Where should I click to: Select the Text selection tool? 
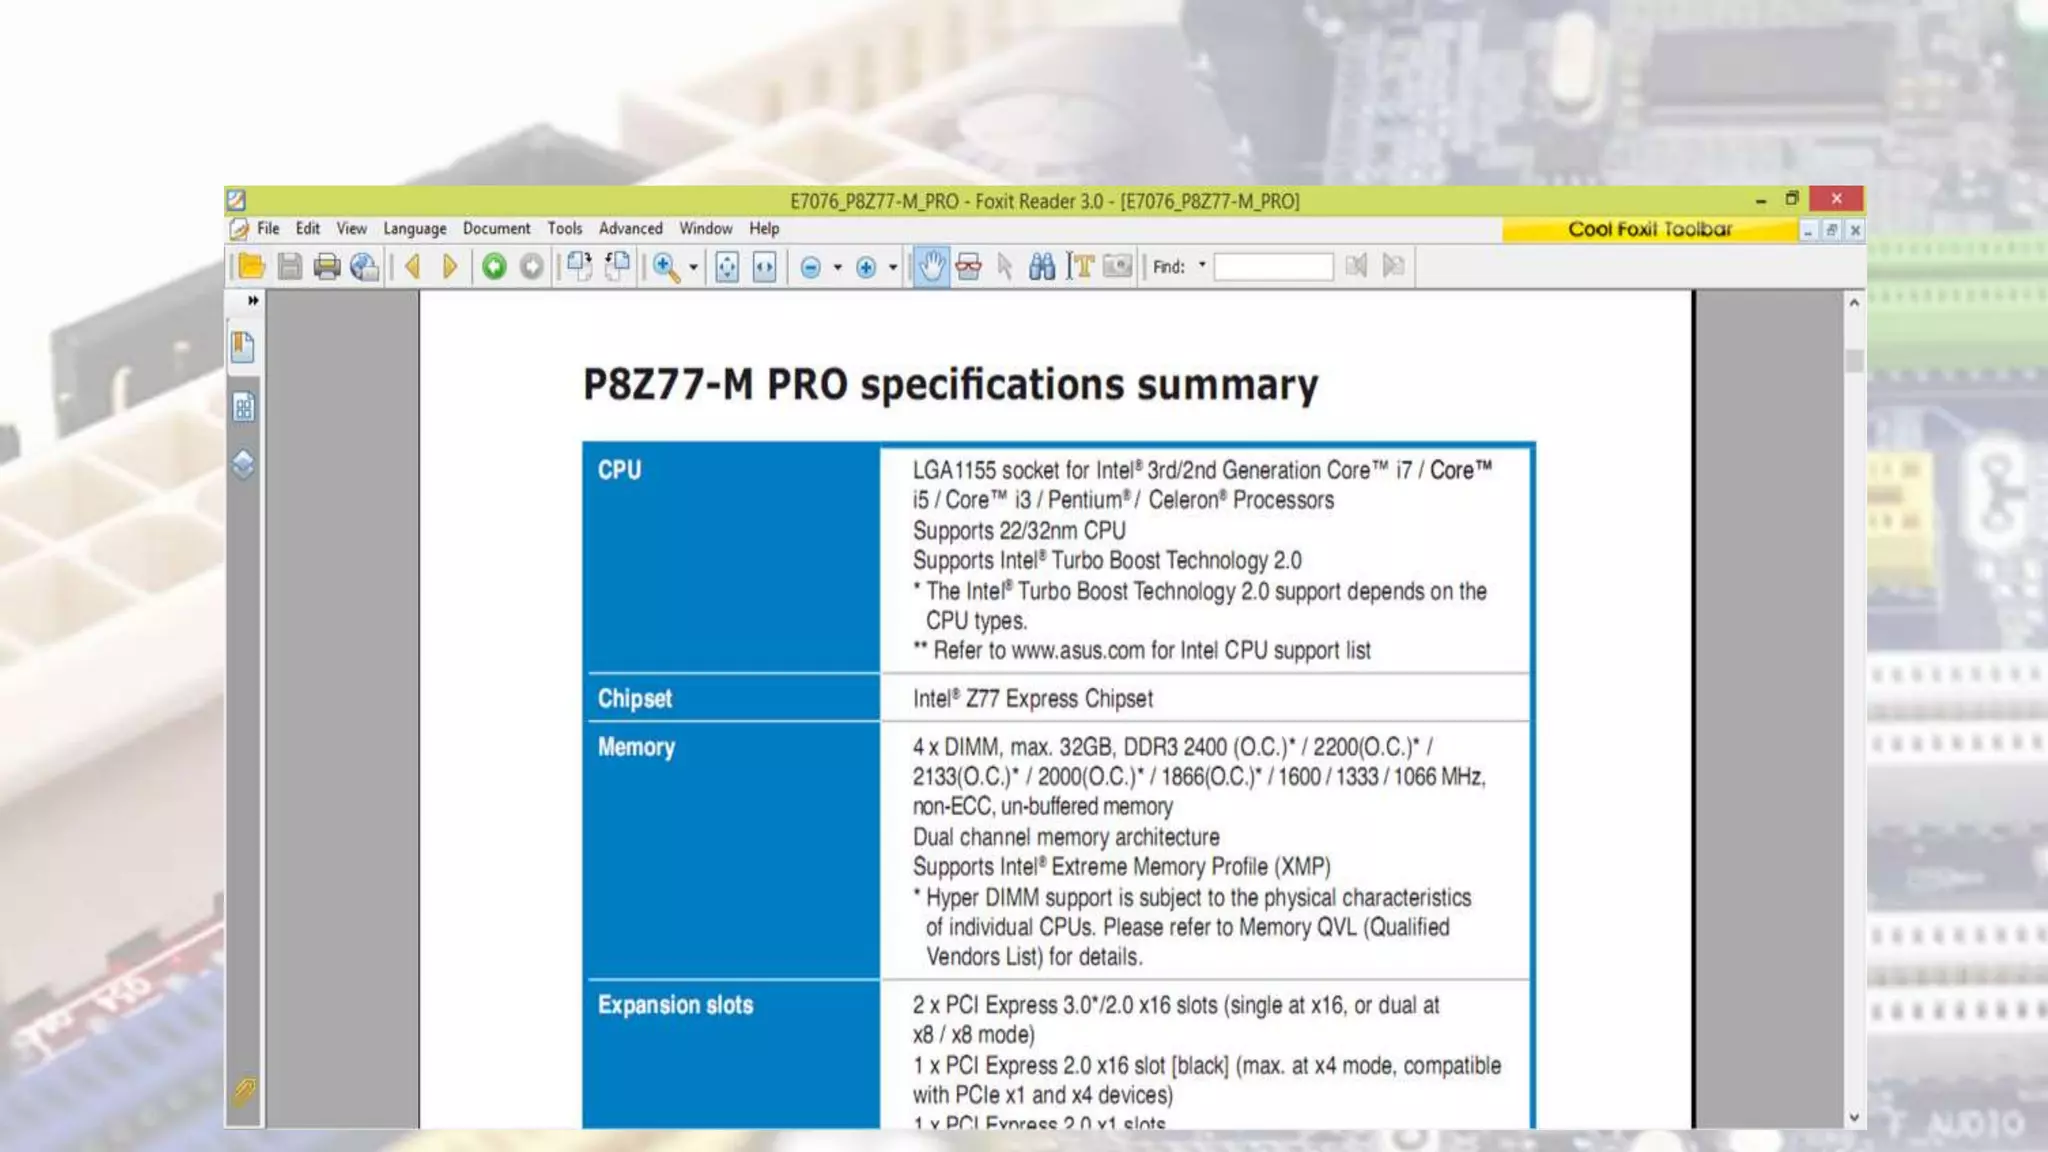click(x=1080, y=266)
